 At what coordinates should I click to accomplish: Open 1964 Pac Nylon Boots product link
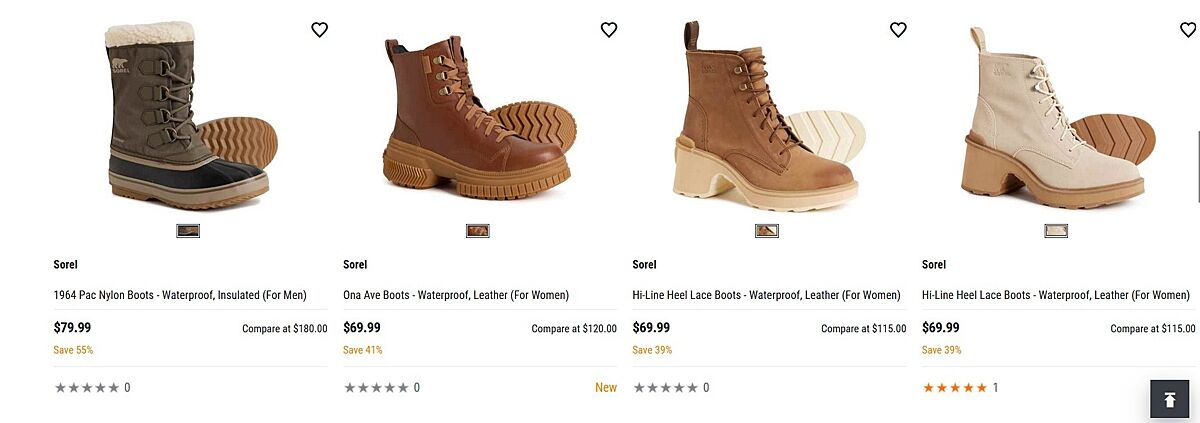(x=180, y=295)
